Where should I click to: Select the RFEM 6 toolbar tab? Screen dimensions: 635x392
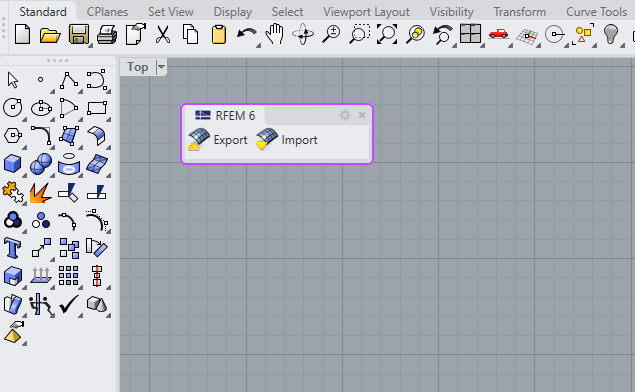pos(225,115)
